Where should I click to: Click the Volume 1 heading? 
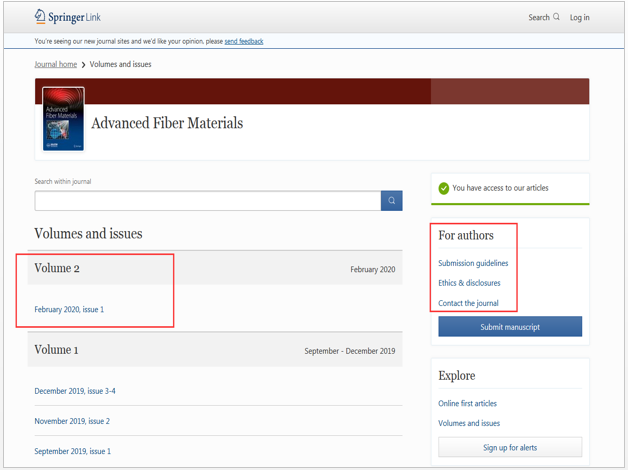pyautogui.click(x=56, y=349)
